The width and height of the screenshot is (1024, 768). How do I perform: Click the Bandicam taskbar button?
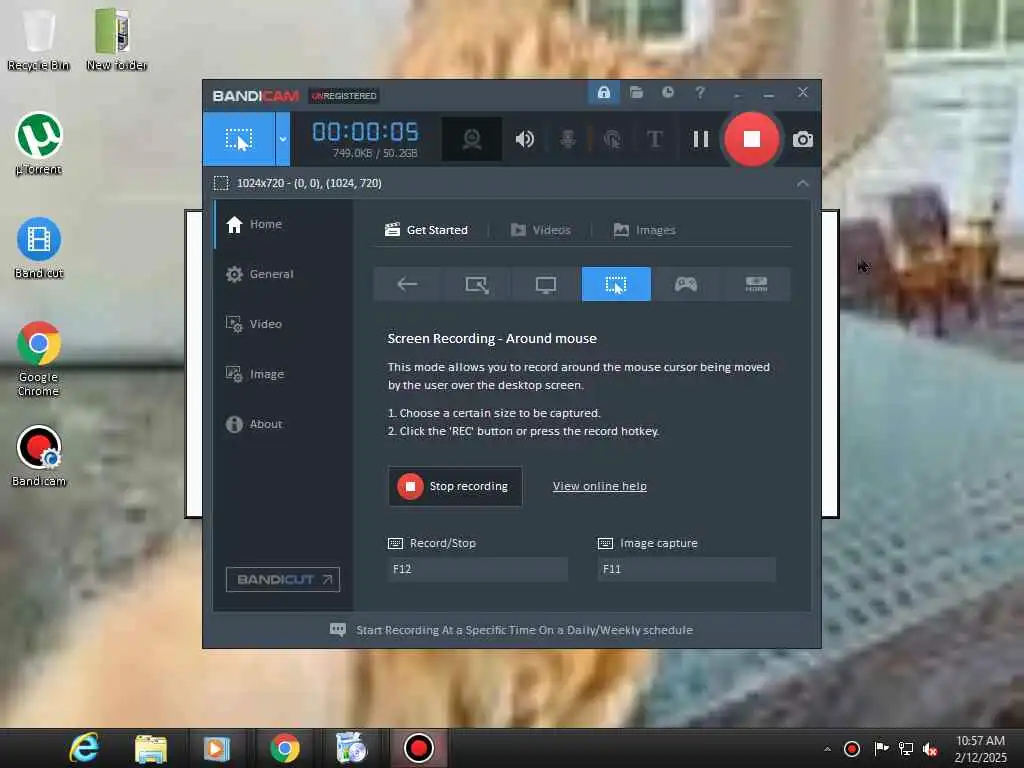pos(418,748)
